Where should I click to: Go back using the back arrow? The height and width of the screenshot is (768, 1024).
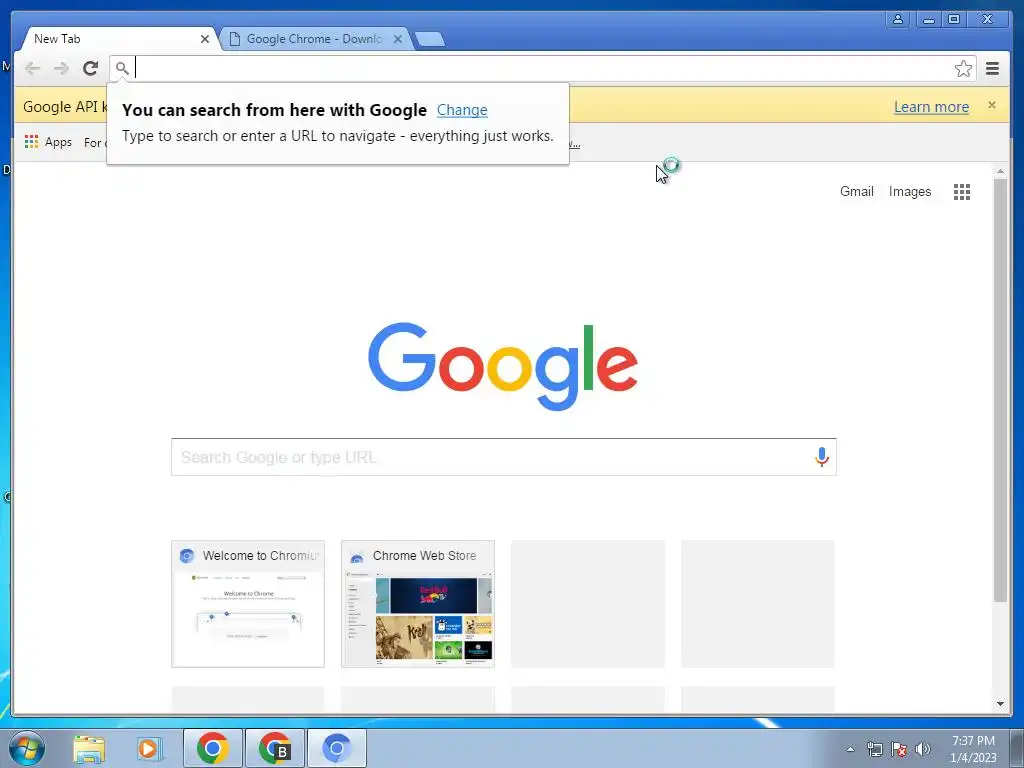click(x=32, y=68)
